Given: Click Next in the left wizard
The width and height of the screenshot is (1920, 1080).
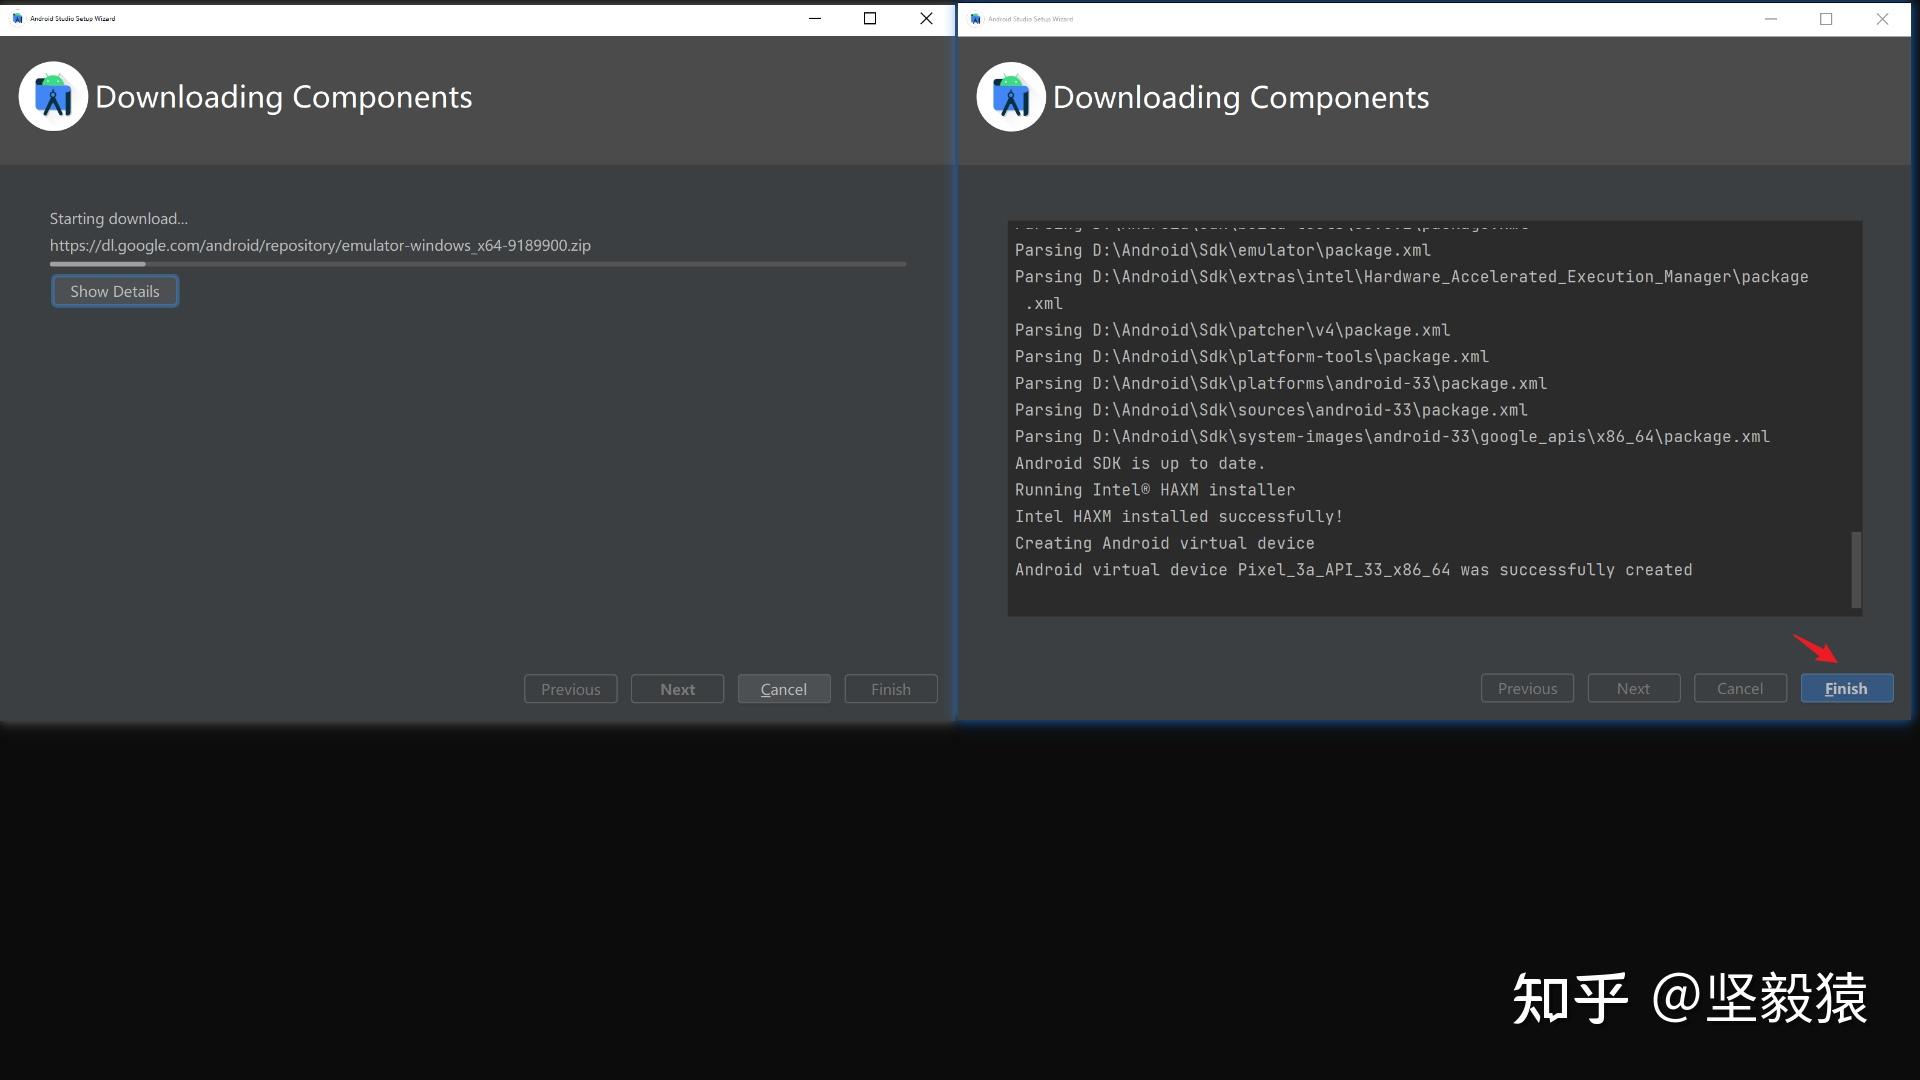Looking at the screenshot, I should coord(677,689).
